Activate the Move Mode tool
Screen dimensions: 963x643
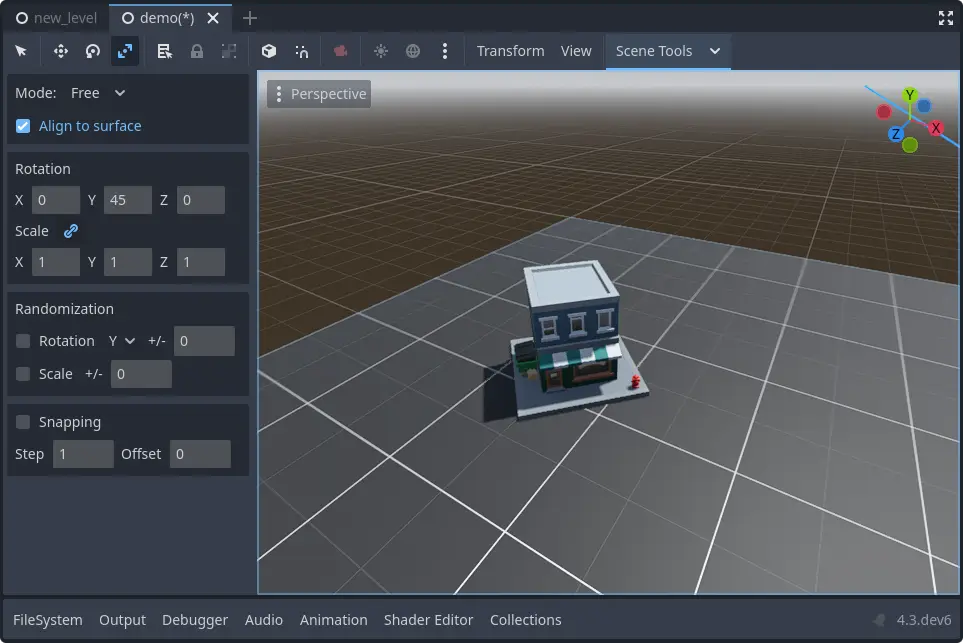click(60, 51)
